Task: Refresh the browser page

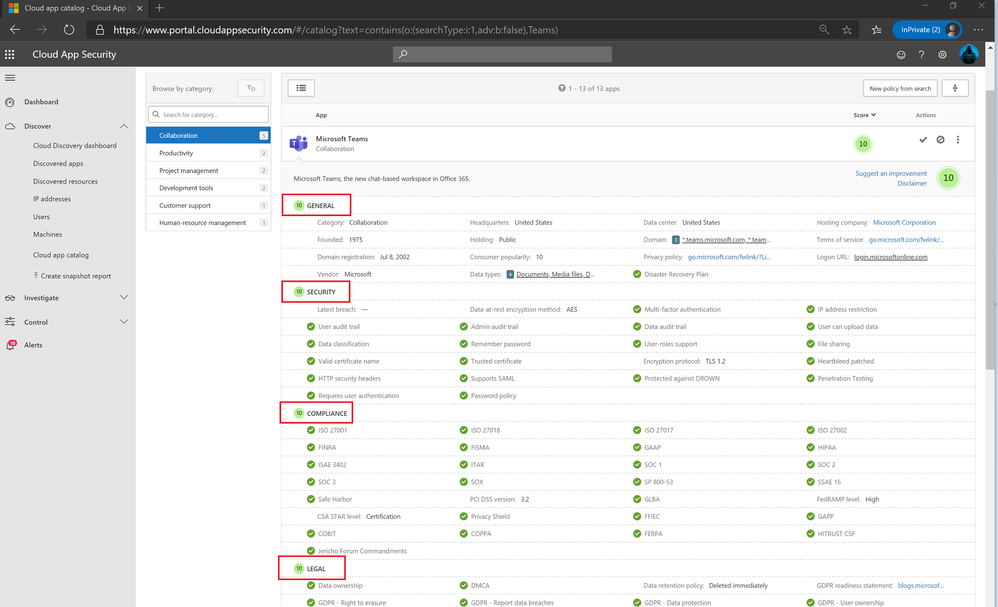Action: 69,30
